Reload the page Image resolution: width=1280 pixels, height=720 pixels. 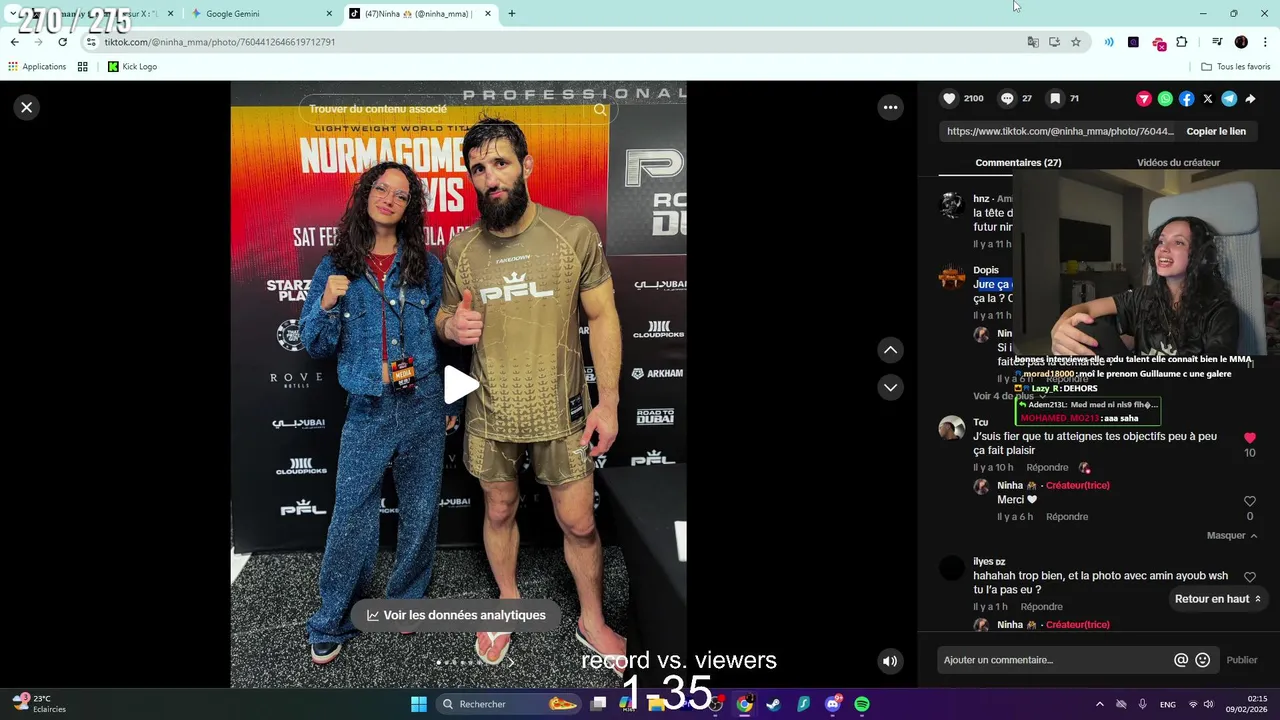[x=62, y=42]
